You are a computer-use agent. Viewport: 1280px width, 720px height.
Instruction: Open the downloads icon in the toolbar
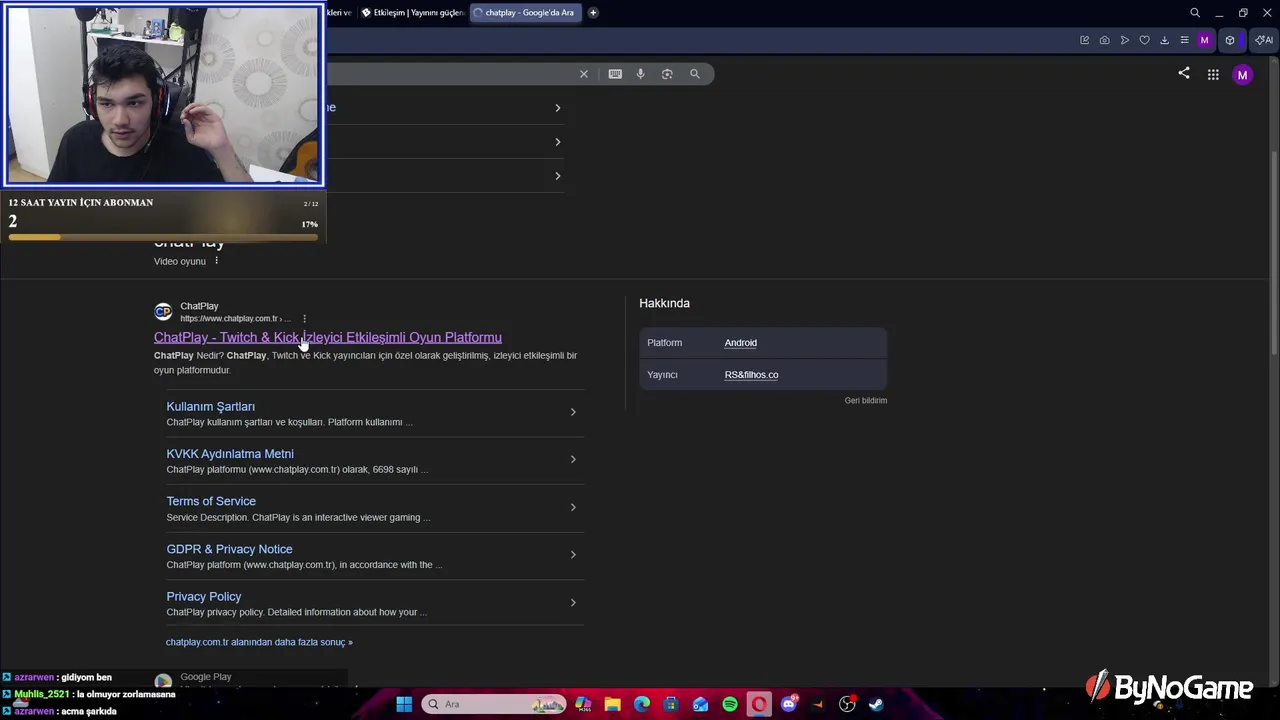[1164, 40]
